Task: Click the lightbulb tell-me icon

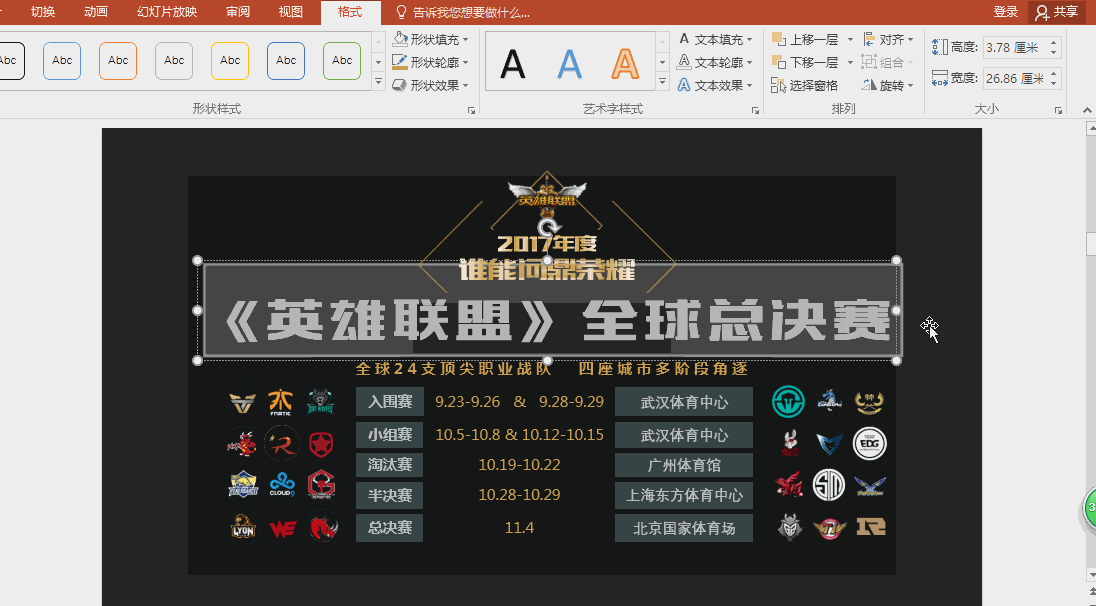Action: tap(401, 12)
